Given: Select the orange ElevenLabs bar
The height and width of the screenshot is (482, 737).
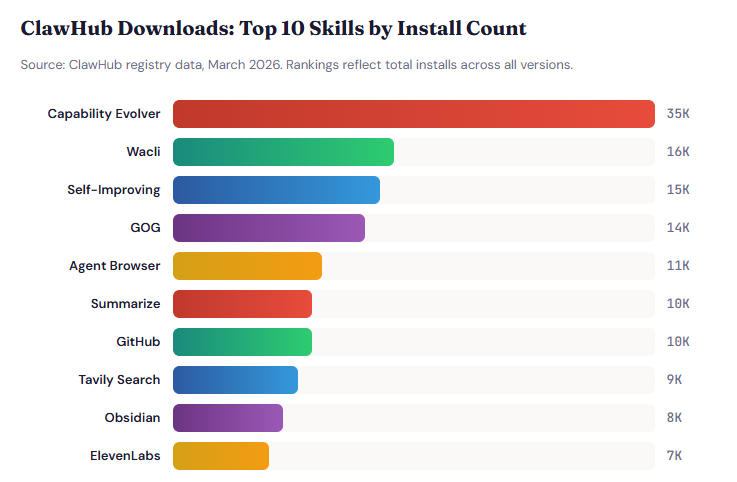Looking at the screenshot, I should click(x=221, y=456).
